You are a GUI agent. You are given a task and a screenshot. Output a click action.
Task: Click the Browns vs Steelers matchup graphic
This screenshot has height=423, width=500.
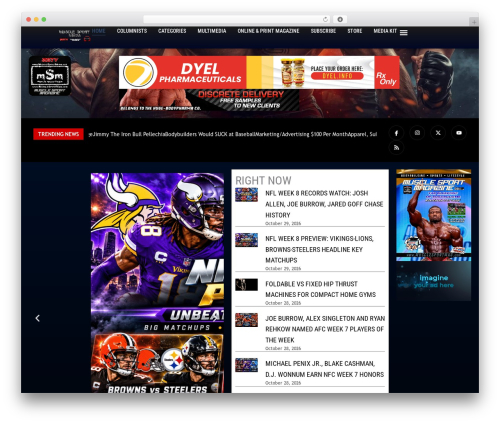[157, 363]
